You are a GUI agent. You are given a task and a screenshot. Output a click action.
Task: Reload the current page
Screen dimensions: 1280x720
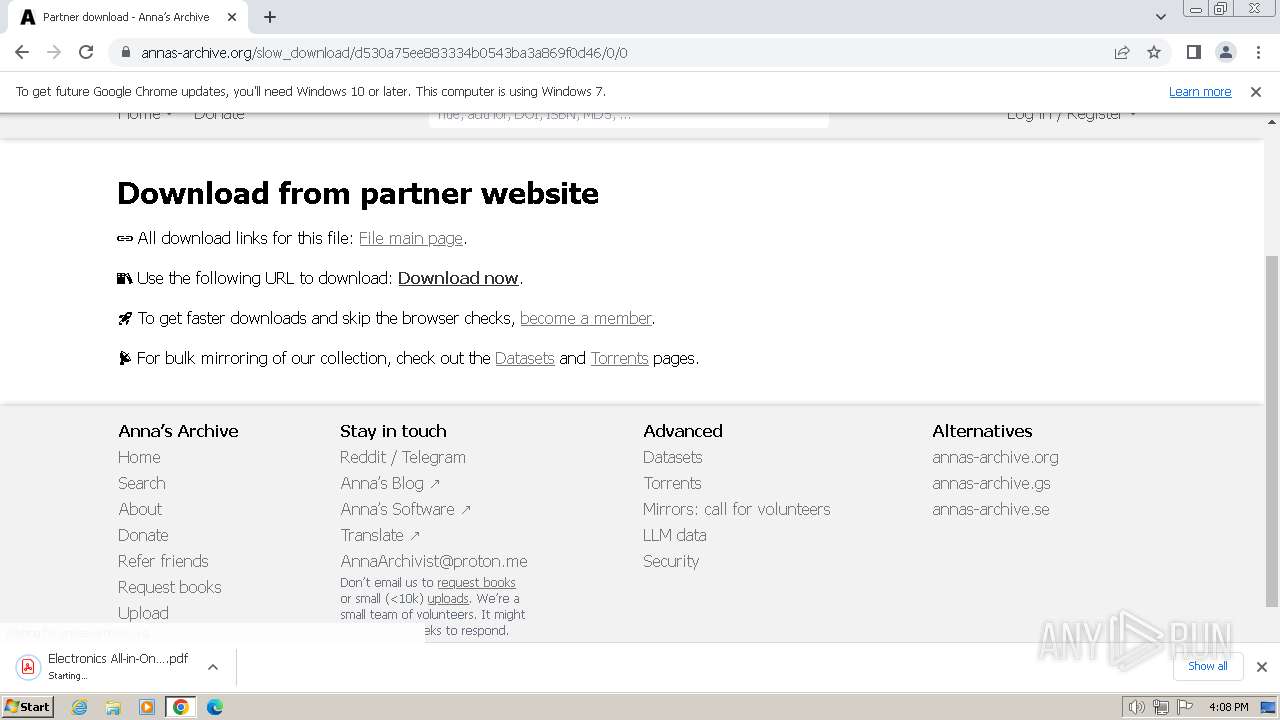86,52
